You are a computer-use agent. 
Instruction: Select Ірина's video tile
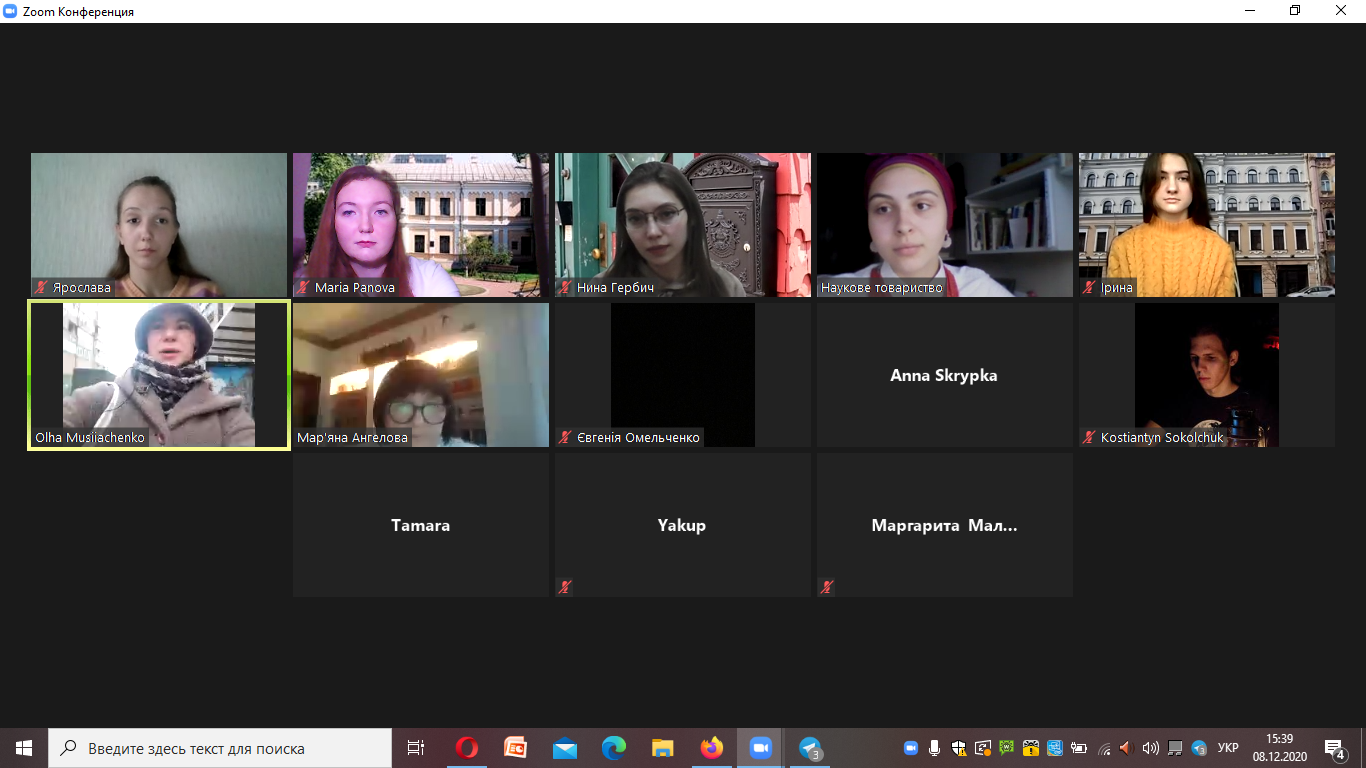click(1207, 225)
